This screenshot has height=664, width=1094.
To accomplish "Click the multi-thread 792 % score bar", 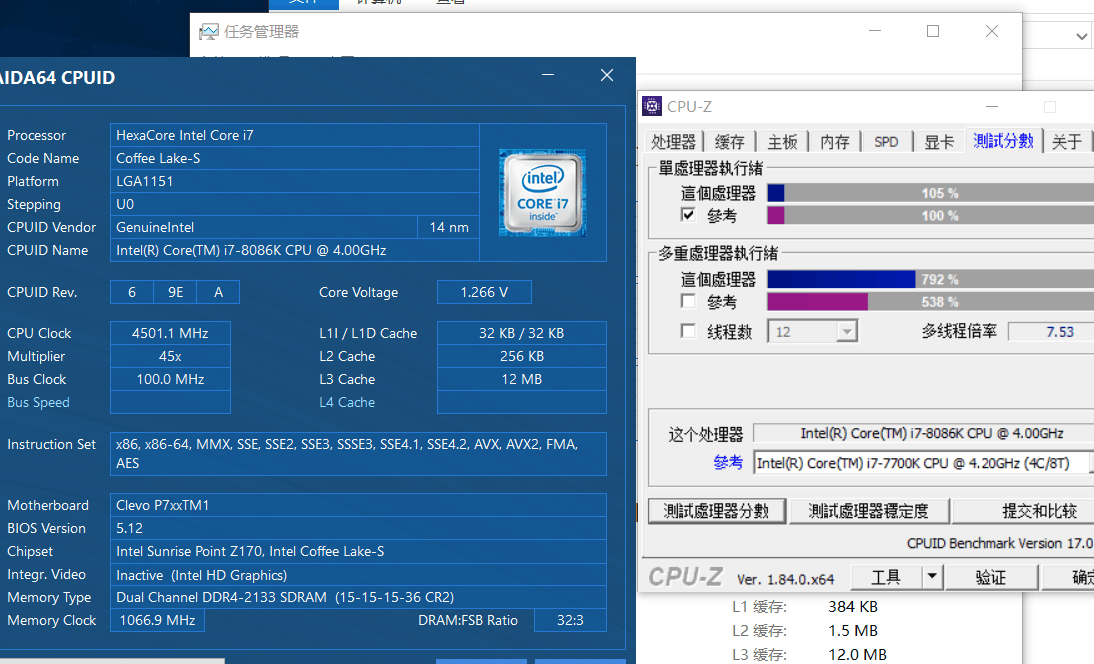I will (x=931, y=279).
